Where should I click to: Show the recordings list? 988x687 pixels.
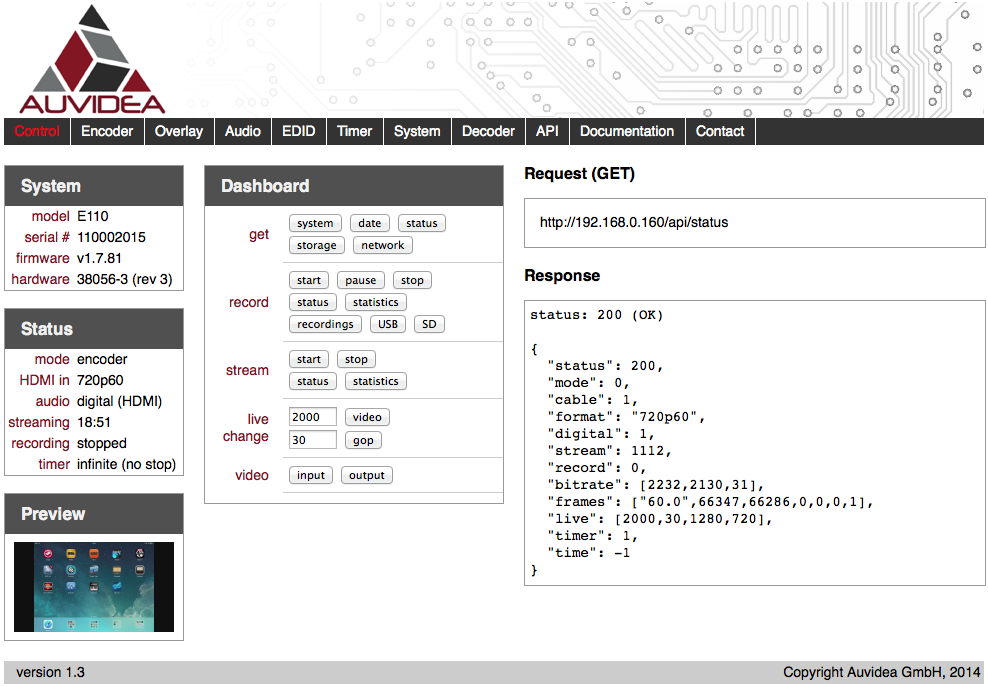[x=325, y=324]
